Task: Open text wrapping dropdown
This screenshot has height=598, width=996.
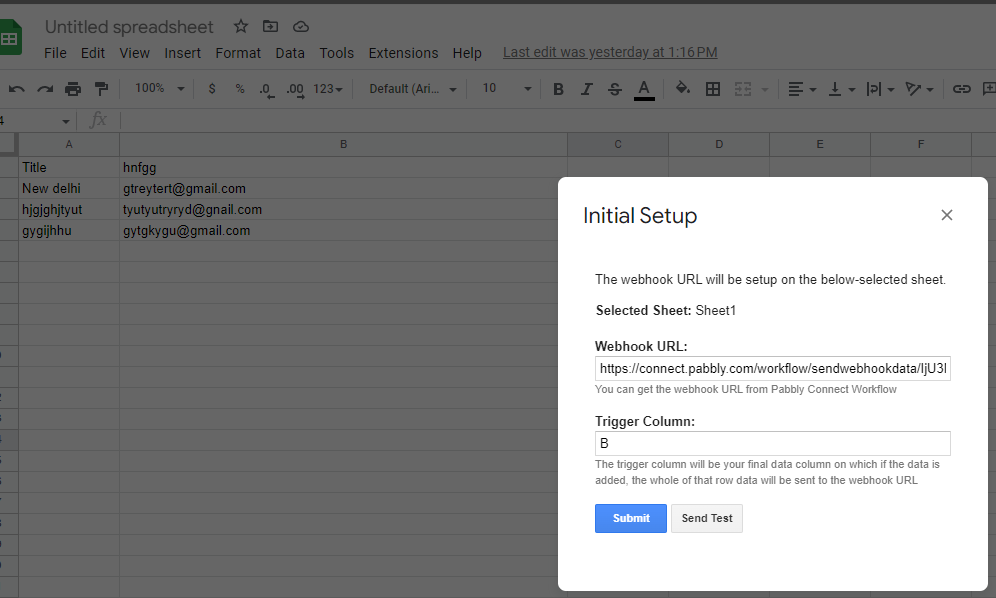Action: pos(880,89)
